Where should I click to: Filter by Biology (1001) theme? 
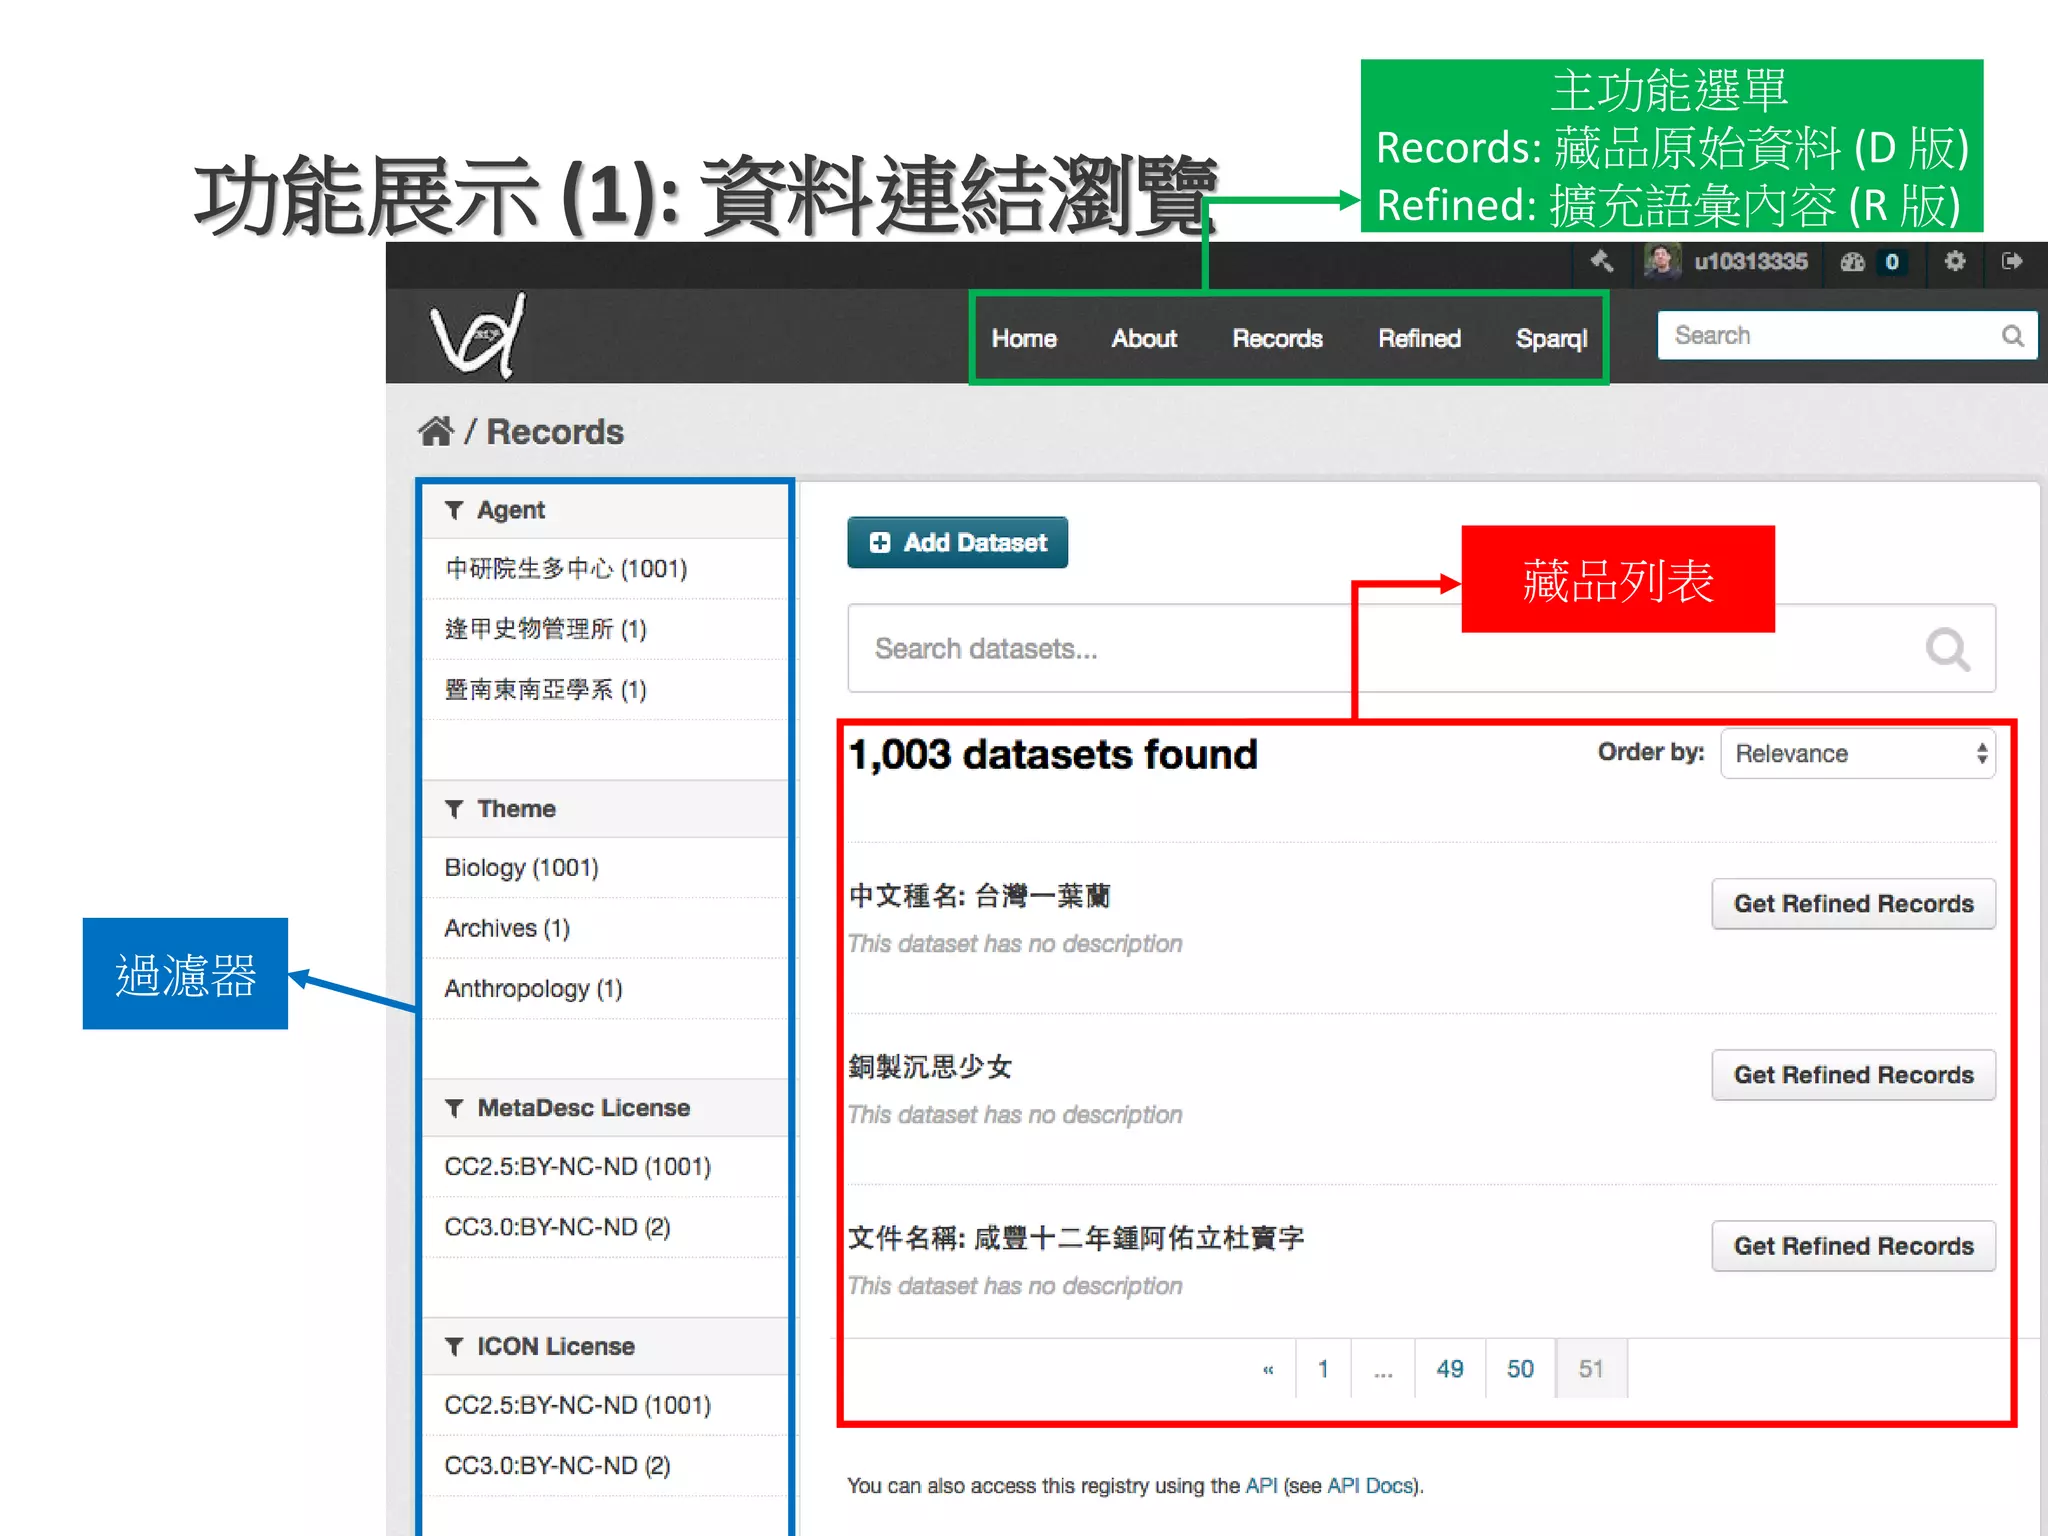(521, 868)
